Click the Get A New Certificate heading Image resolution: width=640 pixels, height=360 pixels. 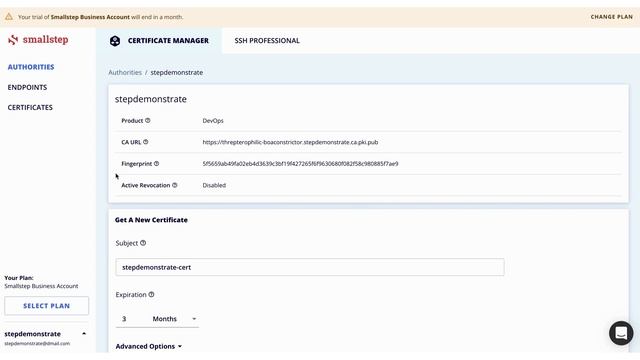pyautogui.click(x=151, y=220)
